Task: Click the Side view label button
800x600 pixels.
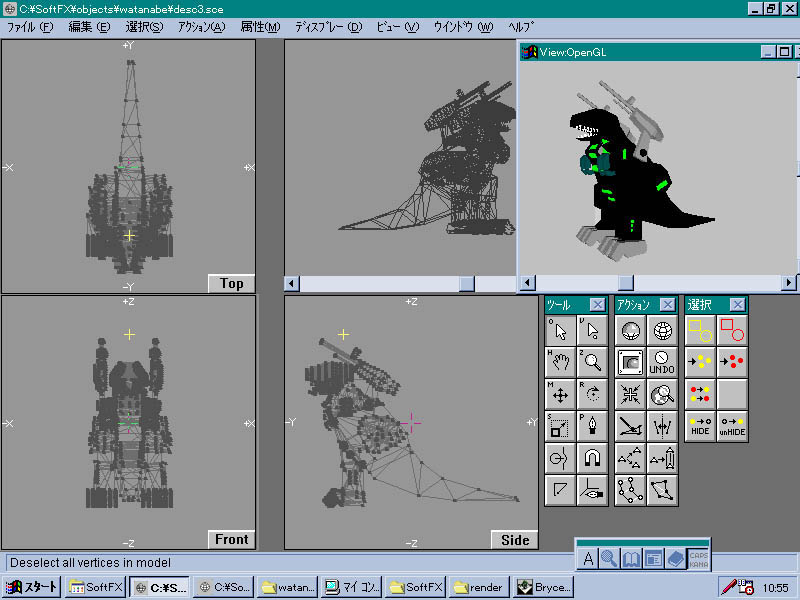Action: (514, 540)
